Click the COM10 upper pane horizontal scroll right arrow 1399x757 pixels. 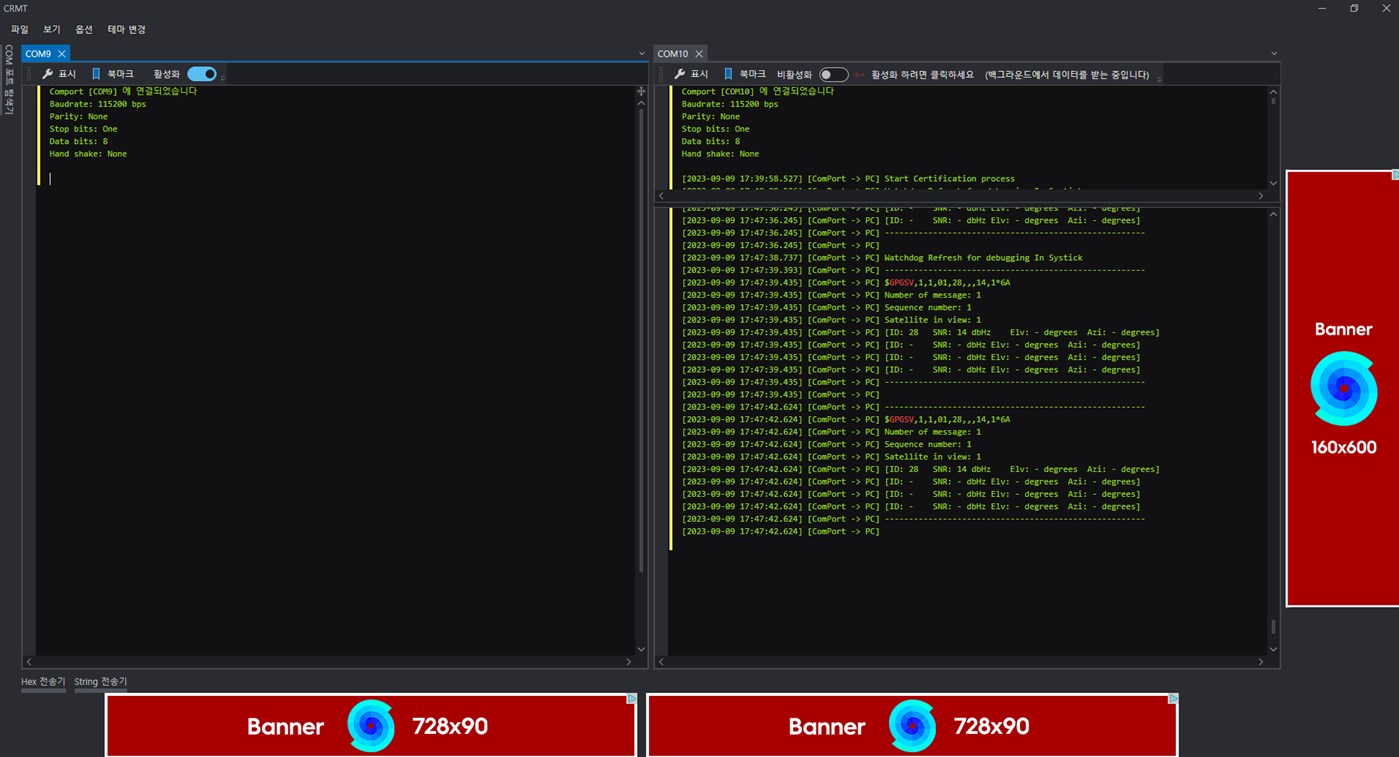(1261, 196)
